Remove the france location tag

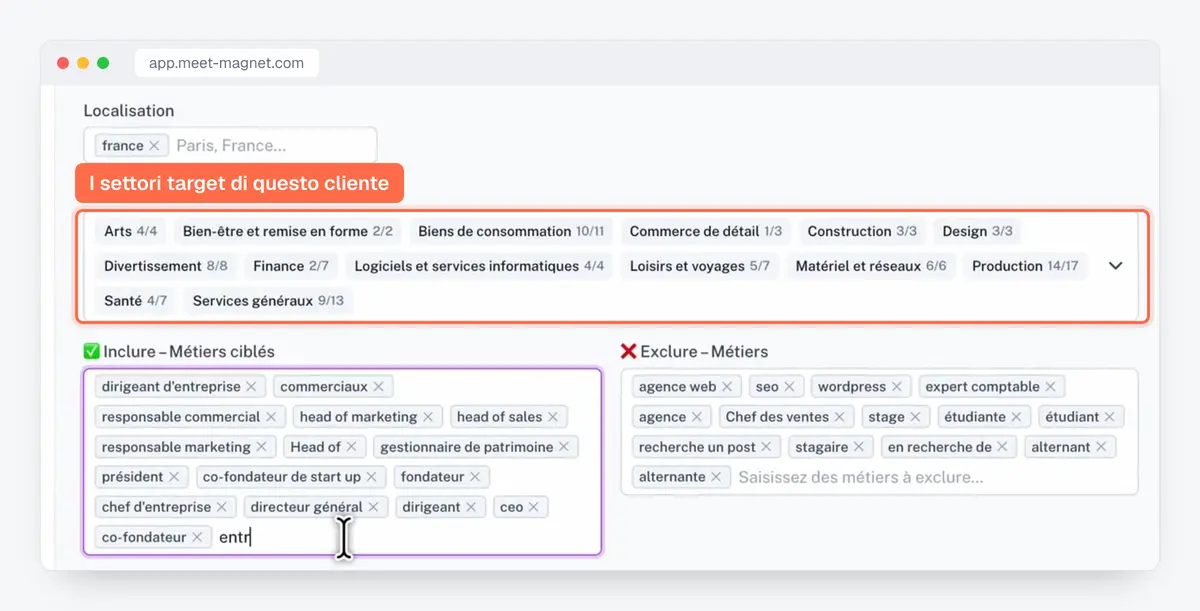154,146
